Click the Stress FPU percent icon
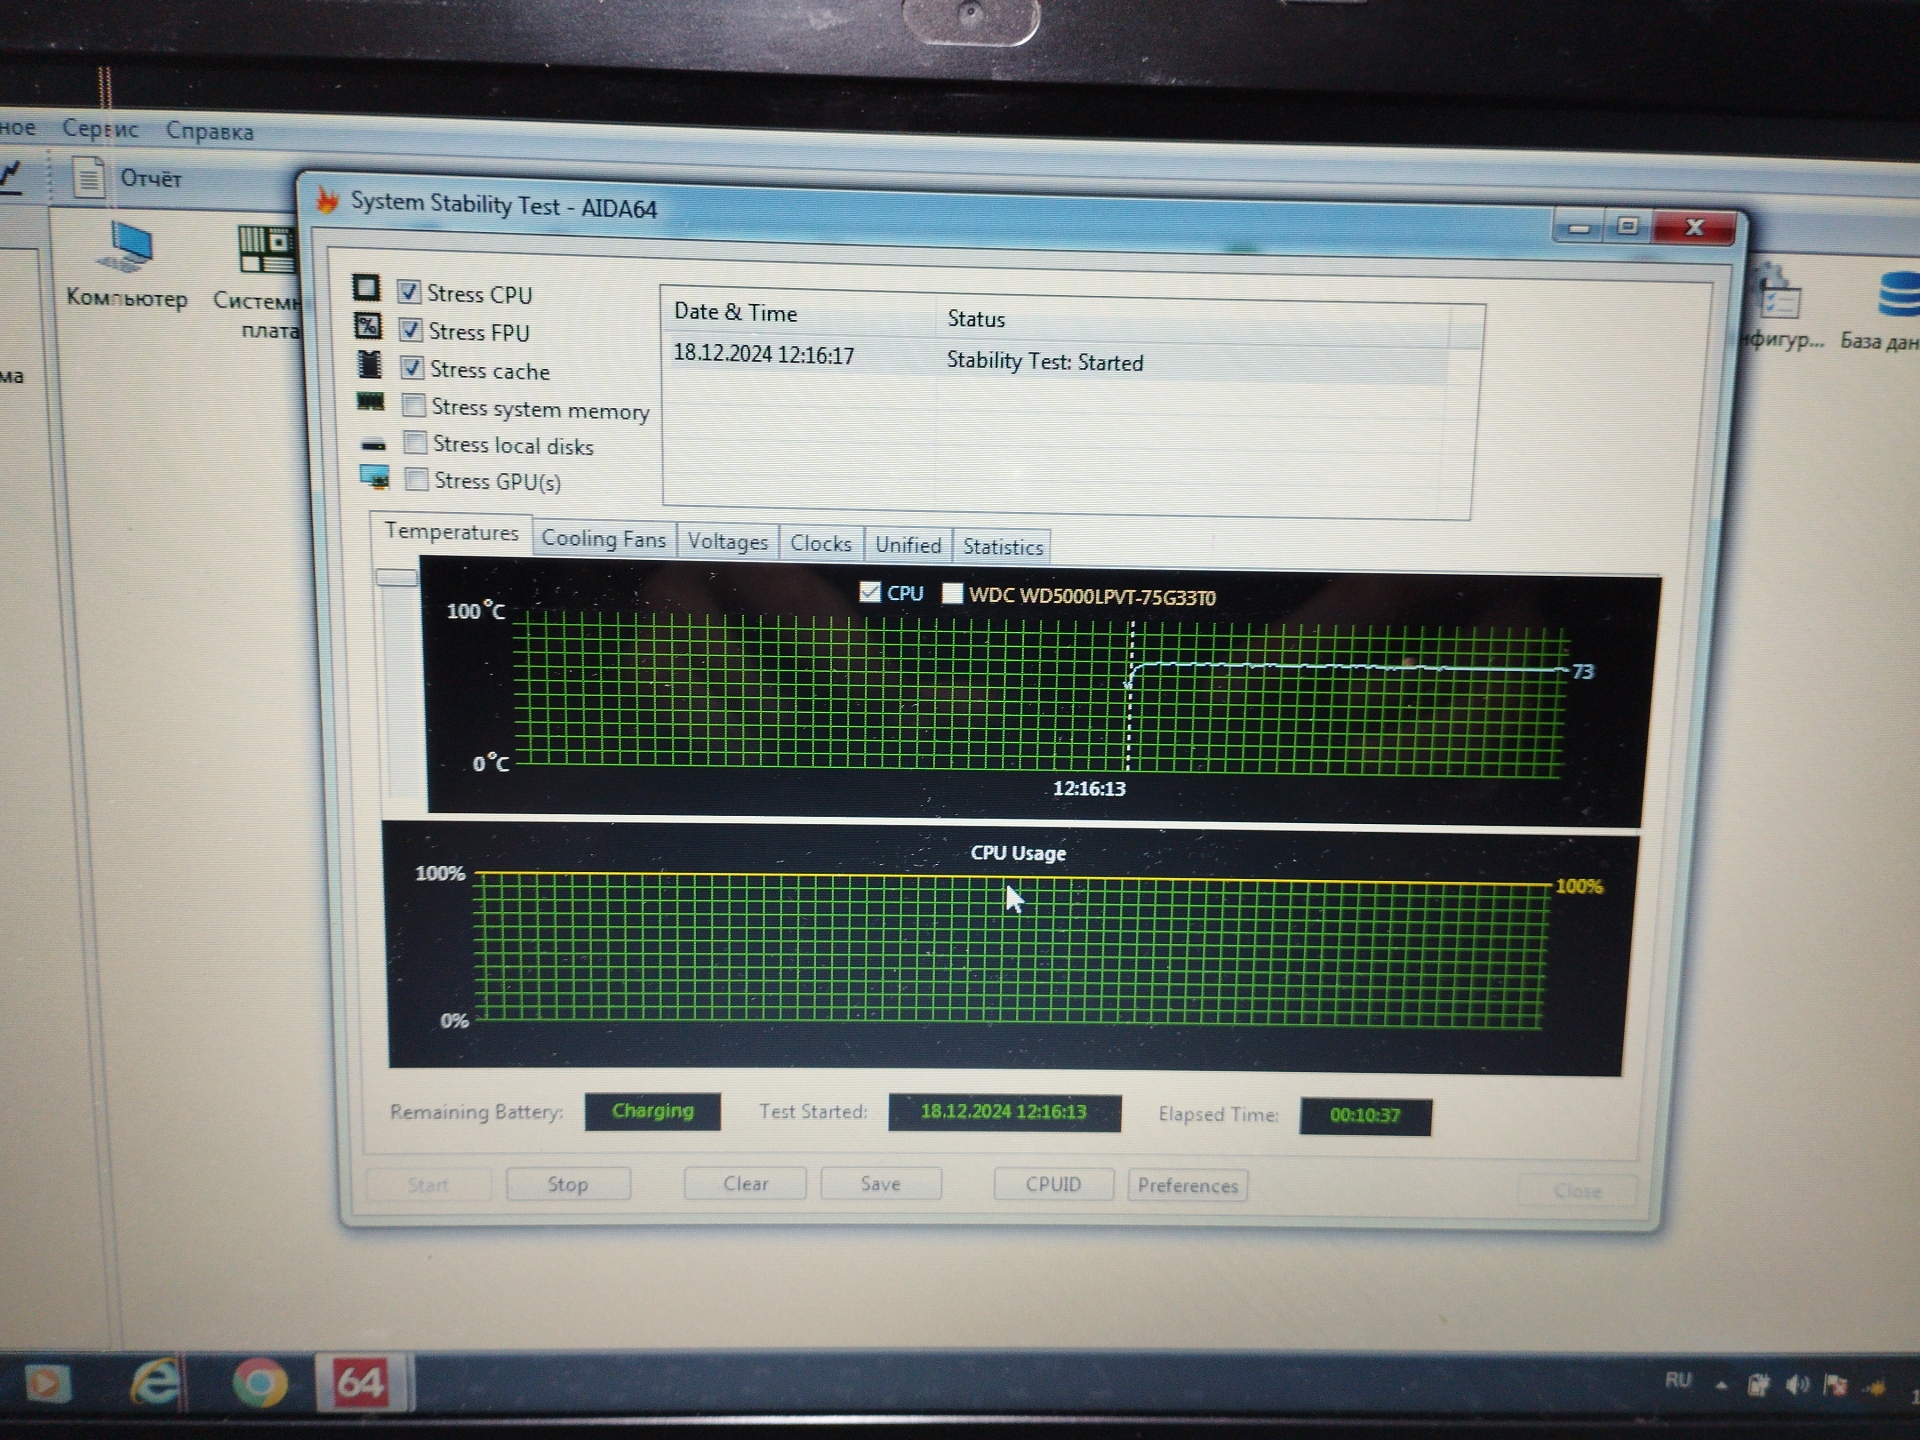The image size is (1920, 1440). tap(368, 326)
